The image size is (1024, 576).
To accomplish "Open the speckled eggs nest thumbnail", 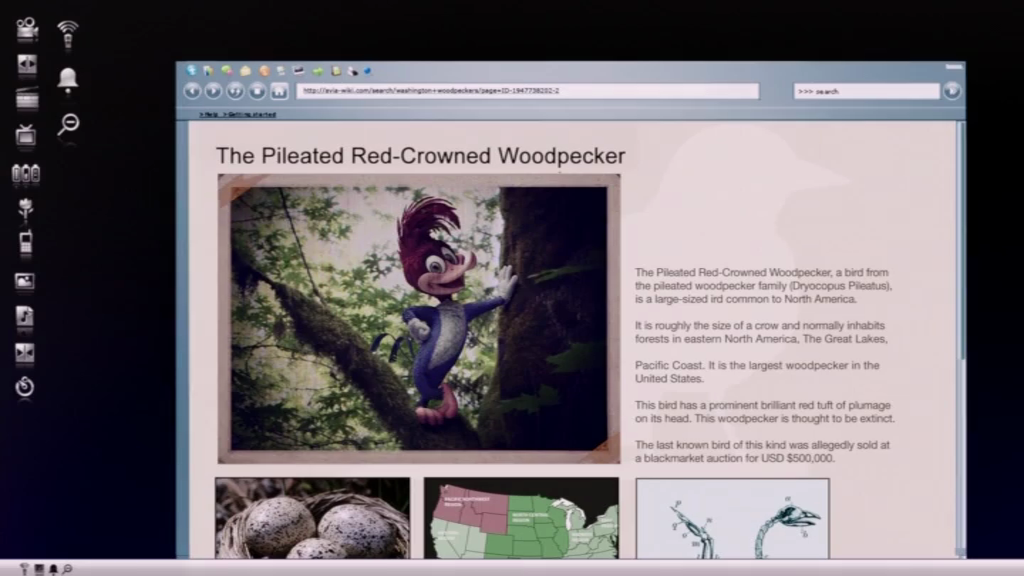I will (x=313, y=518).
